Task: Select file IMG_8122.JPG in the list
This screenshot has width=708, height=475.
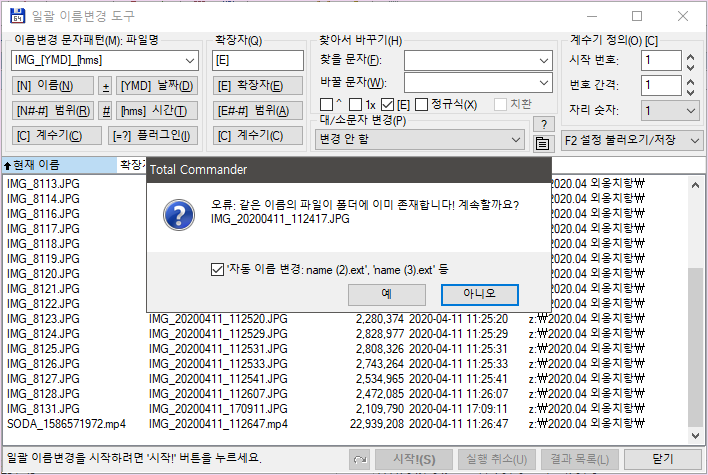Action: point(43,304)
